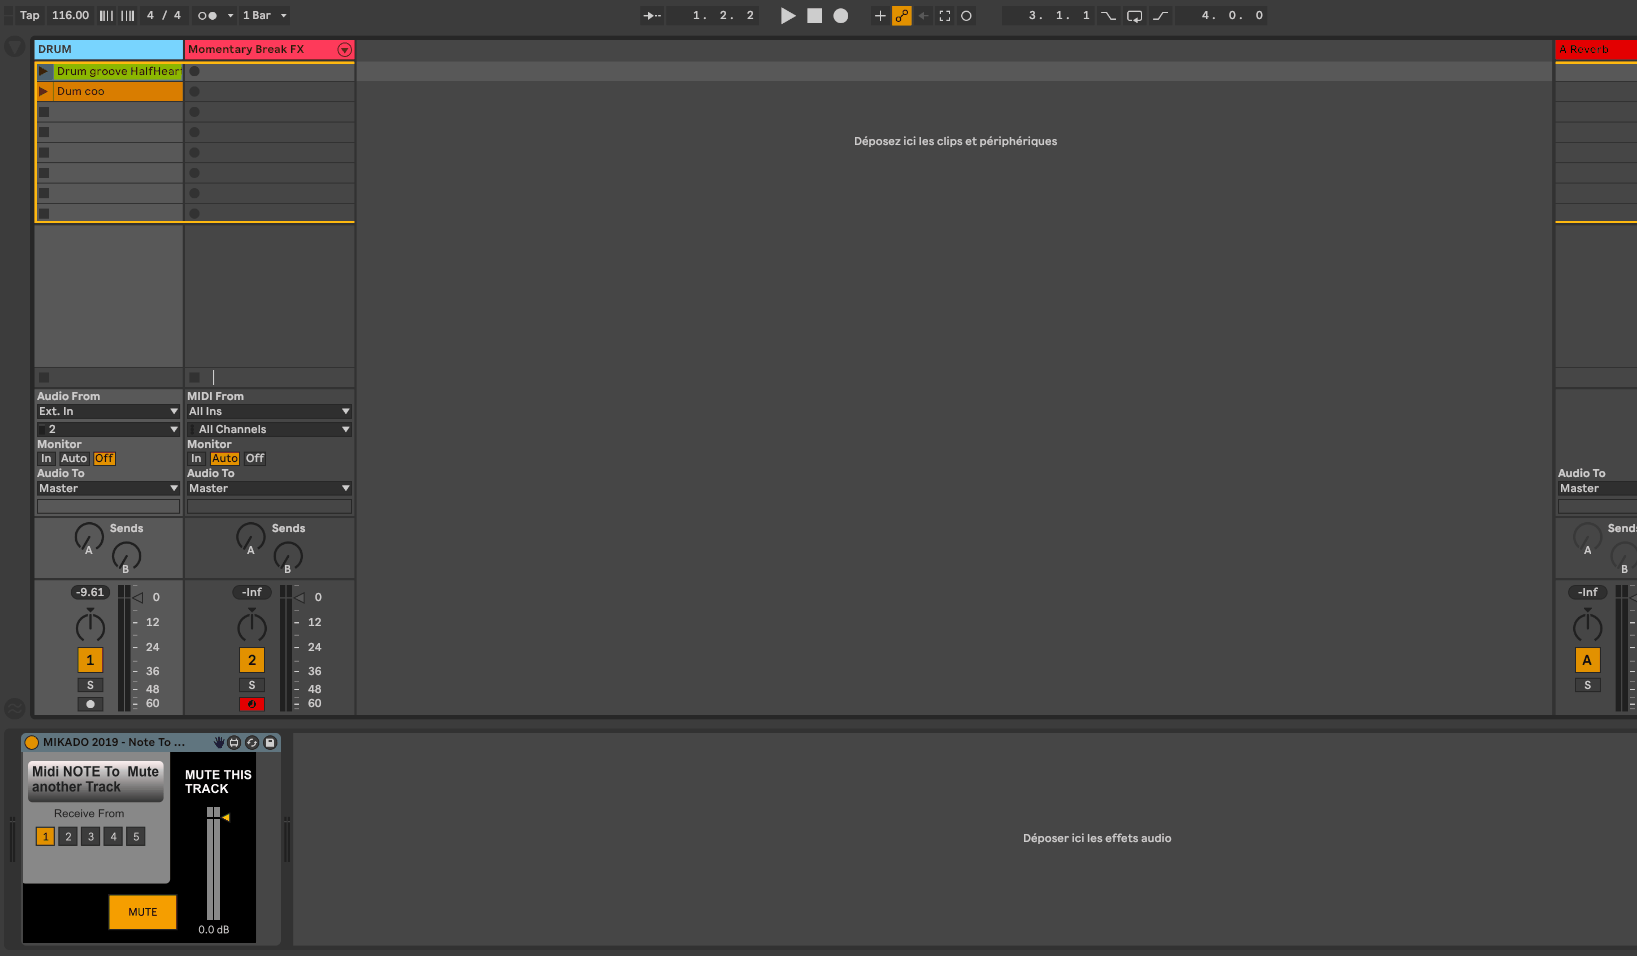Toggle the MIKADO device activator on/off
The height and width of the screenshot is (956, 1637).
32,743
